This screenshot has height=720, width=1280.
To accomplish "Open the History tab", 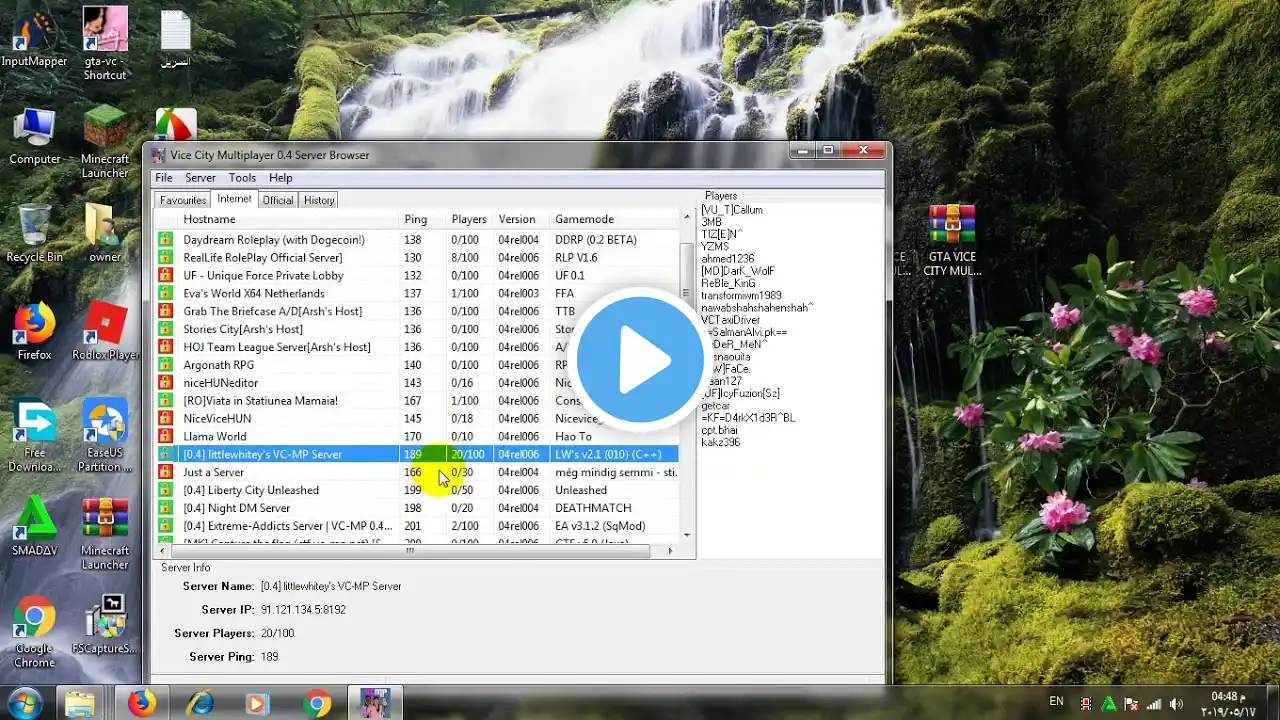I will [x=319, y=200].
